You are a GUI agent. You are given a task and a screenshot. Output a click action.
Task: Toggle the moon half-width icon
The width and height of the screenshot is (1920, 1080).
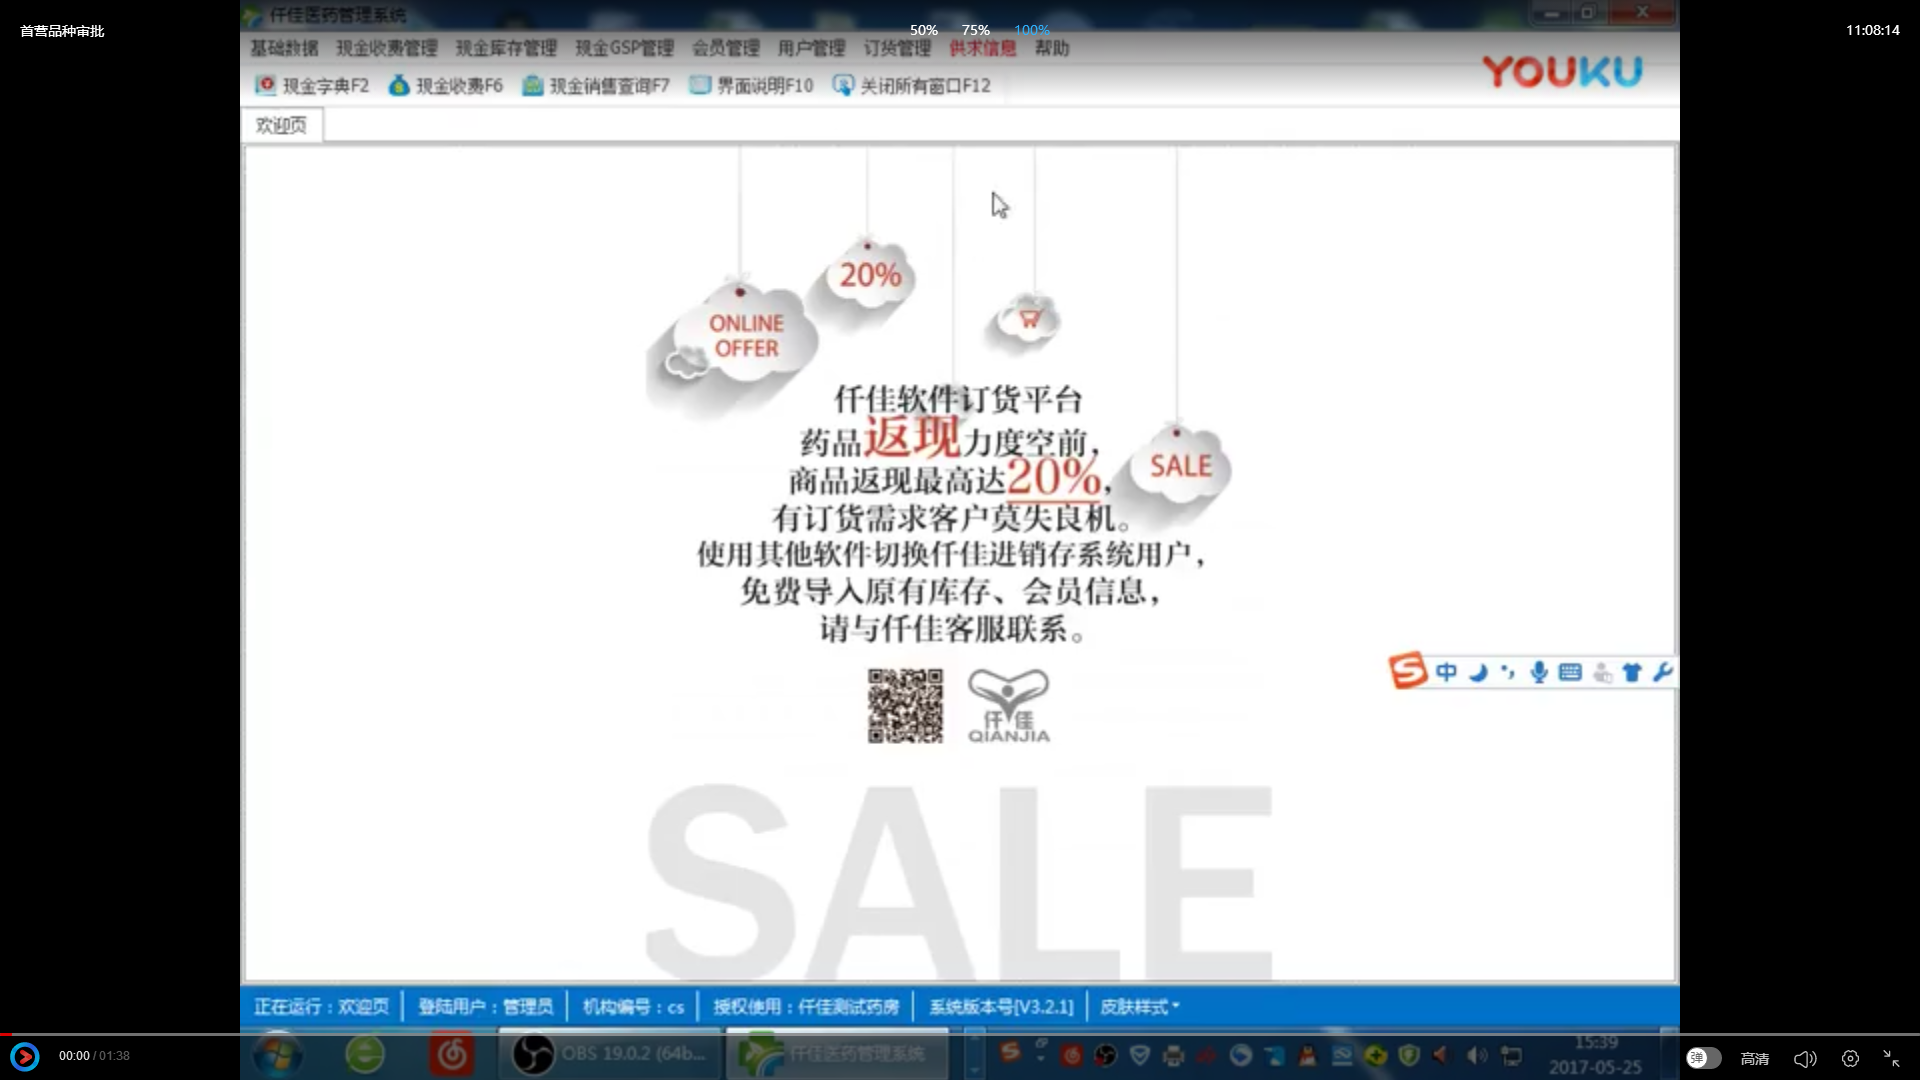click(x=1478, y=672)
